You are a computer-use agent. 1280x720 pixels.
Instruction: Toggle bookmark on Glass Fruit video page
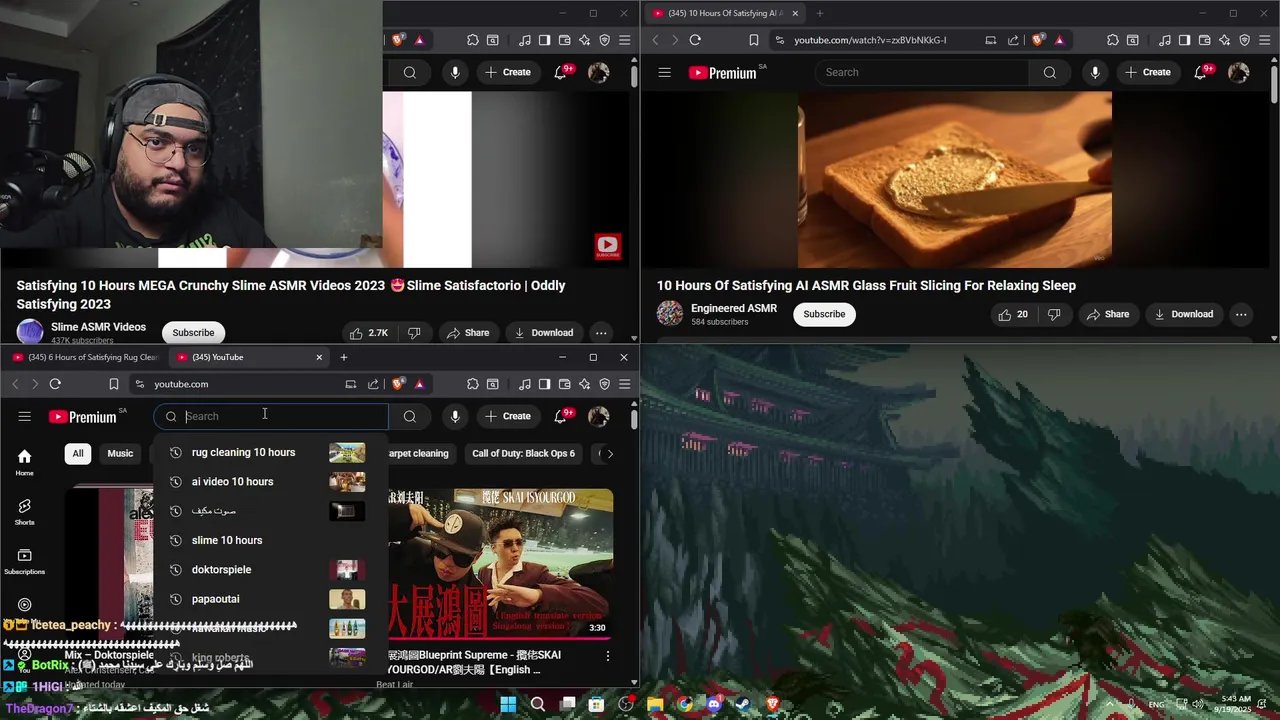(x=754, y=40)
